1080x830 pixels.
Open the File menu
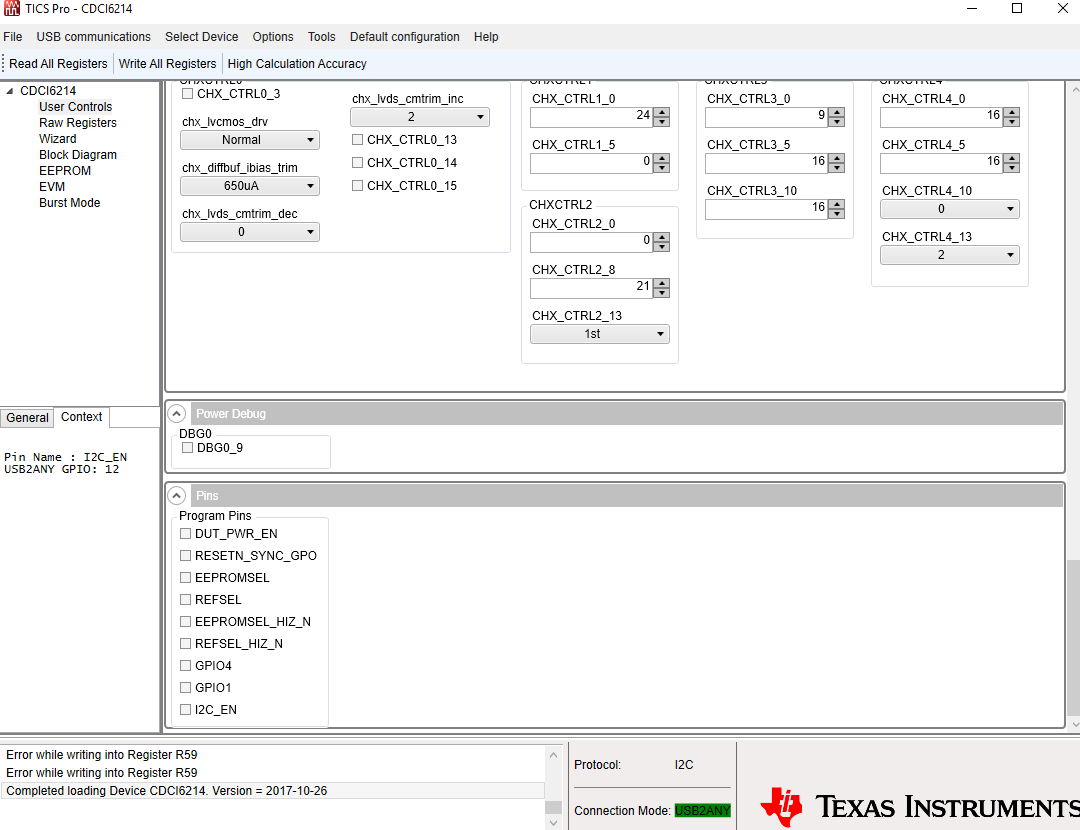(x=12, y=37)
